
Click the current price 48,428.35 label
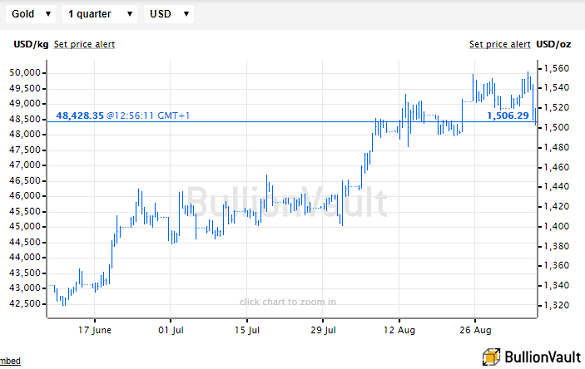(x=80, y=116)
